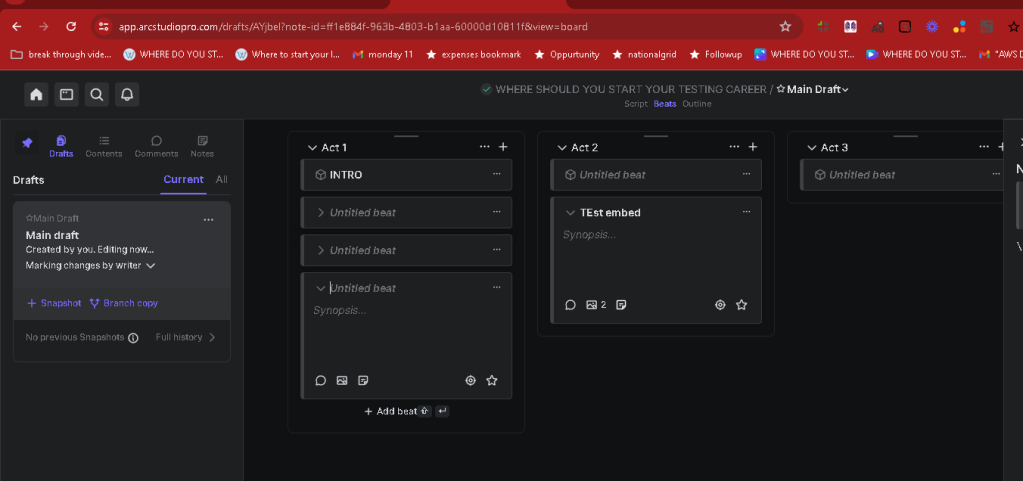The height and width of the screenshot is (481, 1023).
Task: Collapse the open Untitled beat in Act 1
Action: (x=320, y=288)
